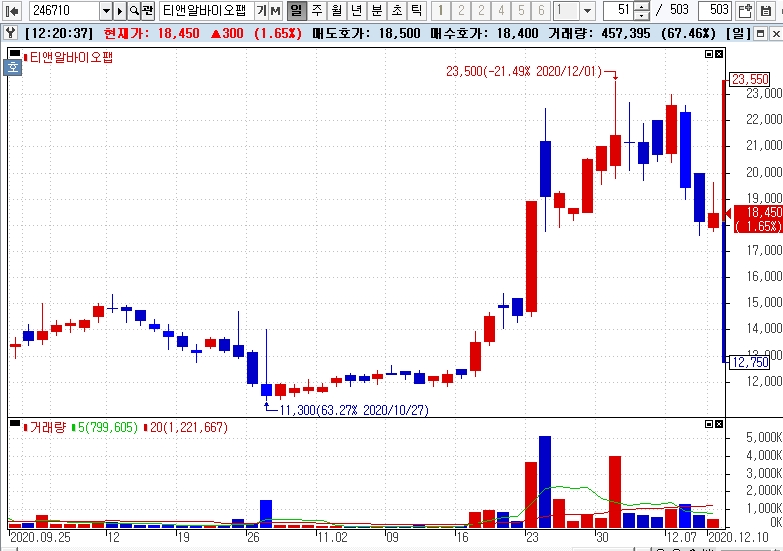This screenshot has height=551, width=783.
Task: Switch to the 초 second period
Action: (x=396, y=10)
